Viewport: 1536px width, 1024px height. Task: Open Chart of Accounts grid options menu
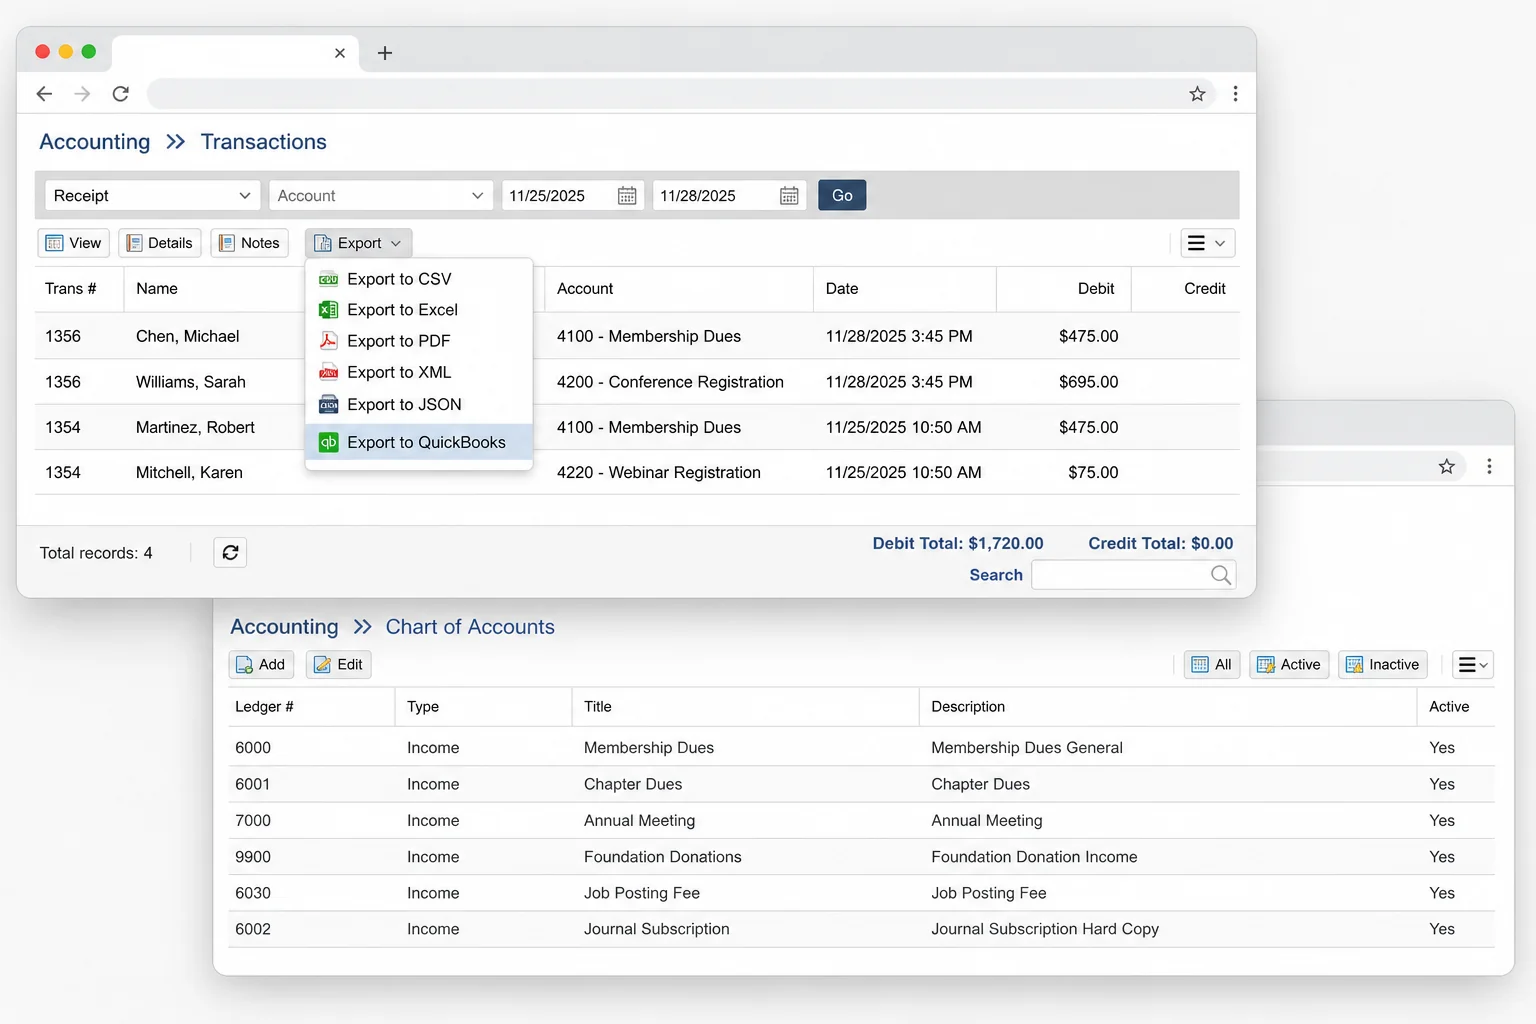click(x=1473, y=665)
